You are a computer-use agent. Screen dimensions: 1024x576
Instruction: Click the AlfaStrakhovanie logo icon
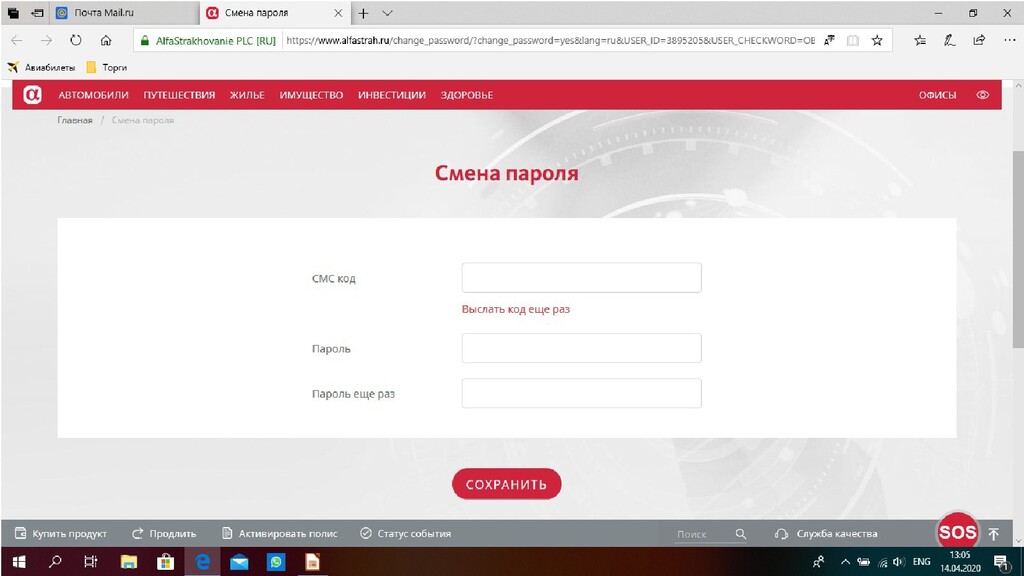coord(32,95)
